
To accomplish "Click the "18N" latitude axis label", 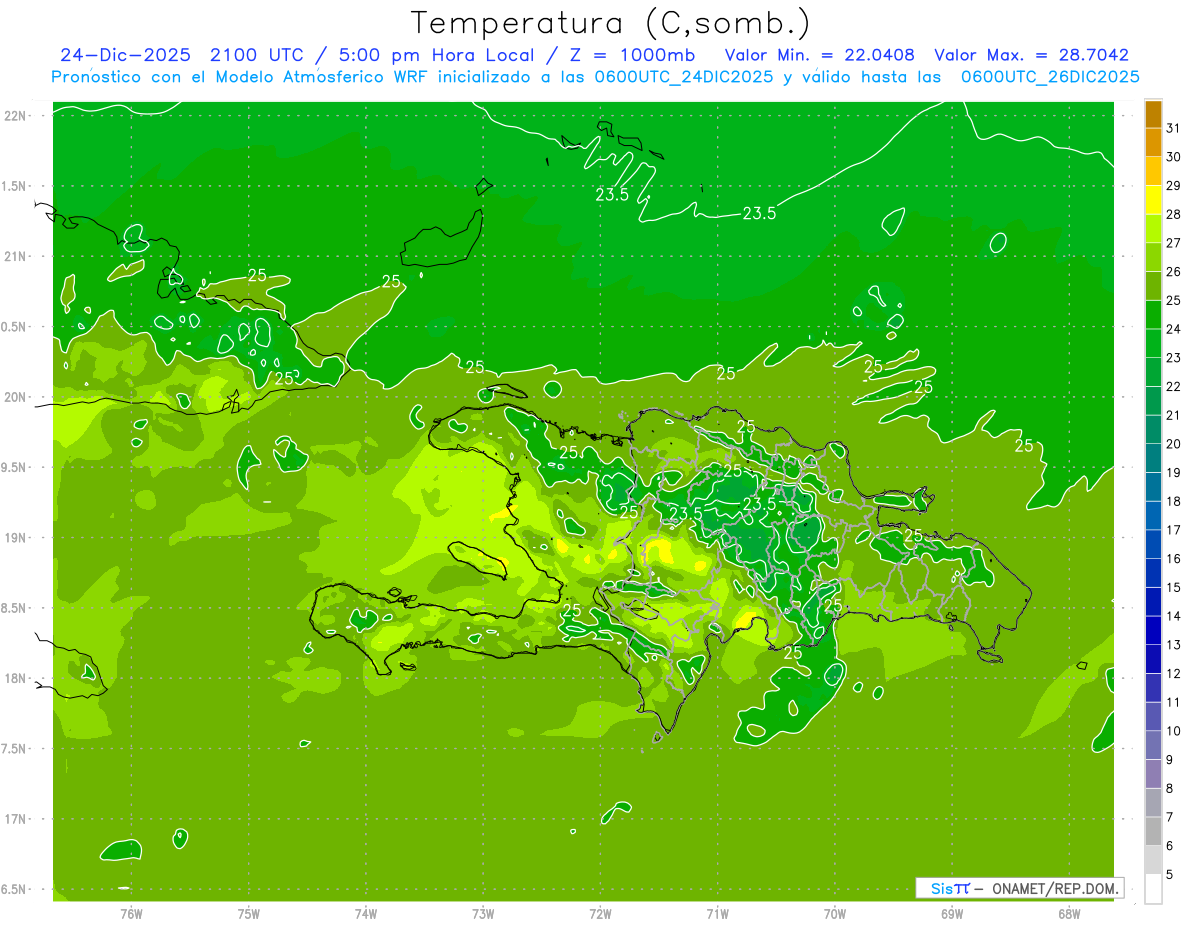I will [15, 678].
